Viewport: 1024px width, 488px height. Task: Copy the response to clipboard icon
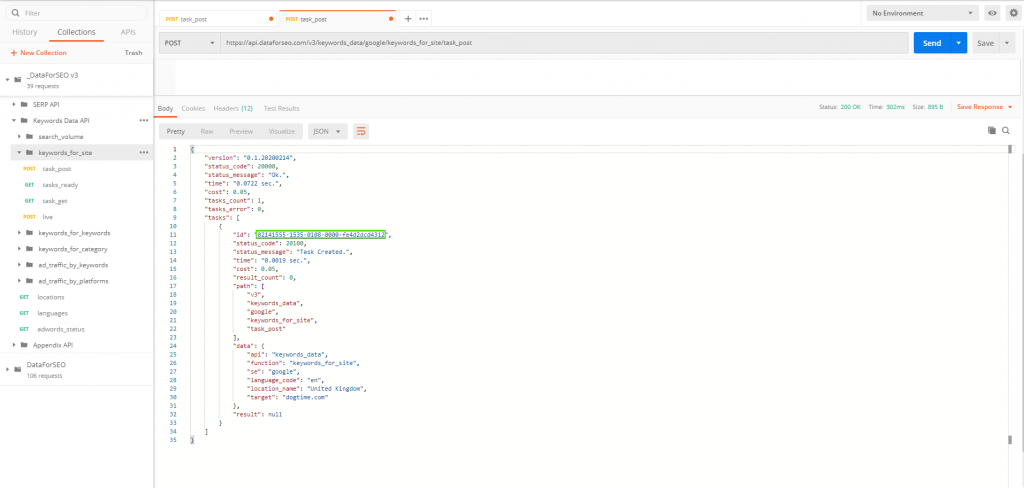pyautogui.click(x=992, y=131)
